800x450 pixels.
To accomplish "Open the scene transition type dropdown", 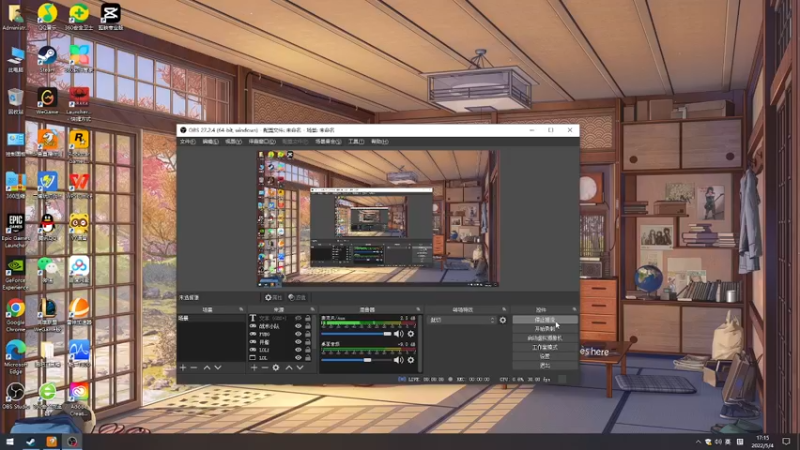I will (x=462, y=320).
